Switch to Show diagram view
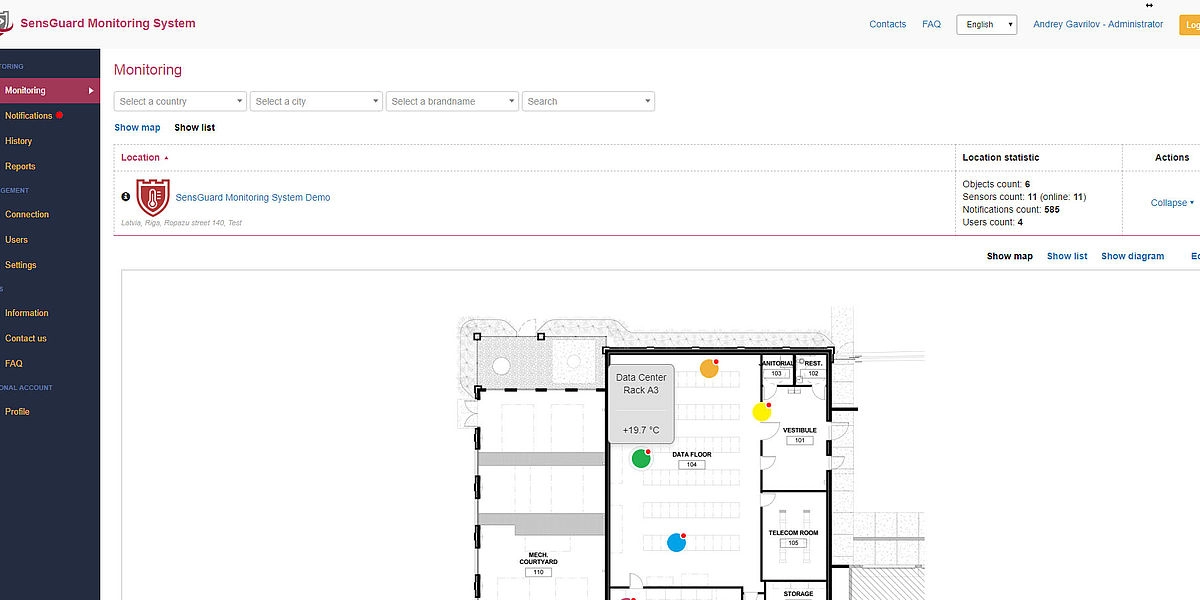This screenshot has height=600, width=1200. point(1132,257)
